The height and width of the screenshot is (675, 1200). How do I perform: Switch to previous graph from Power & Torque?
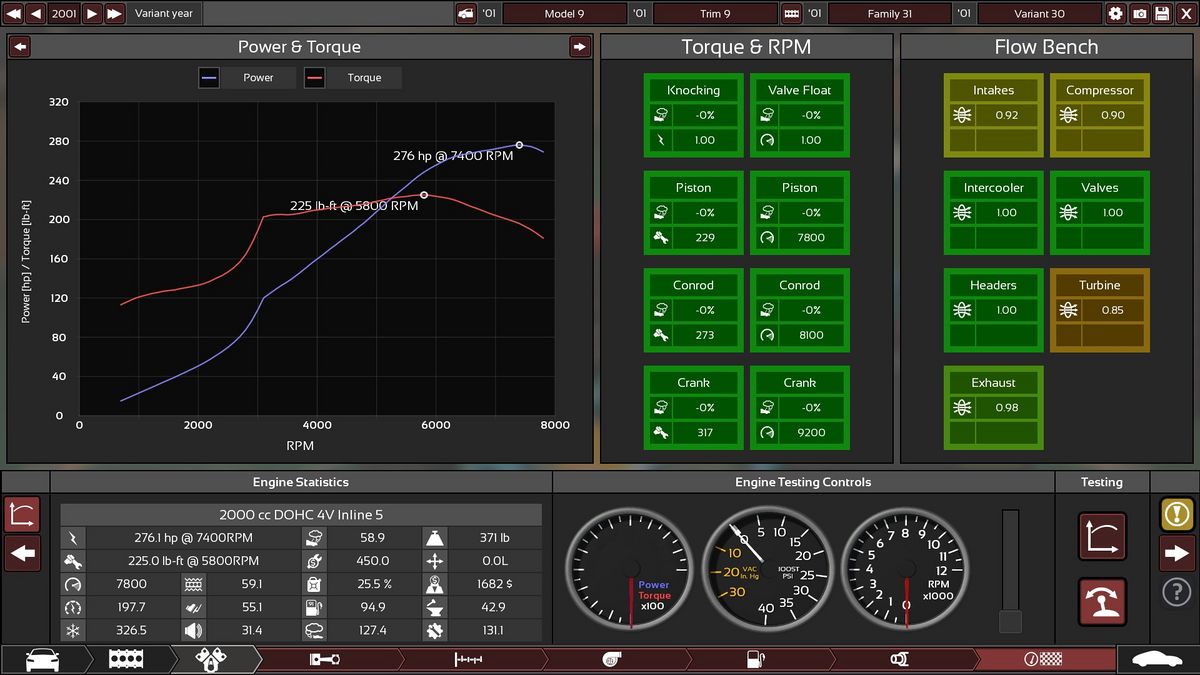pos(20,47)
